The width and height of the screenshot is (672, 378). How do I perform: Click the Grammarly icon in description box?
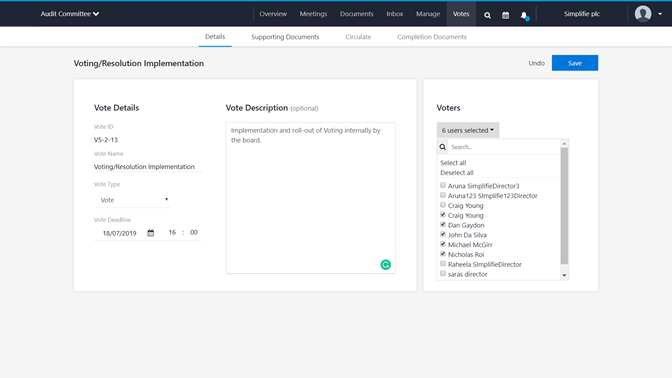tap(386, 264)
